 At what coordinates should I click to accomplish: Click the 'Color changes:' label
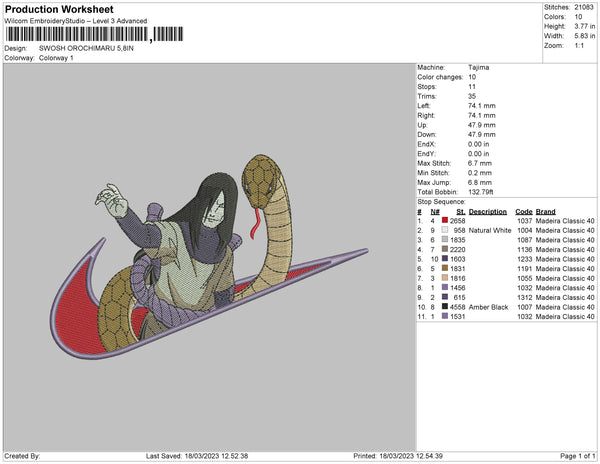[440, 77]
